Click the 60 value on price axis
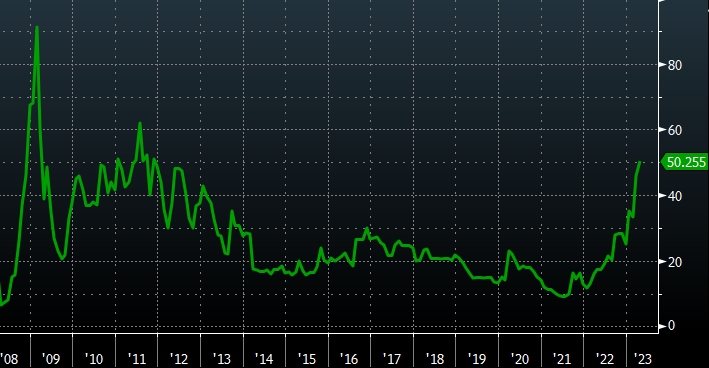The image size is (709, 368). pyautogui.click(x=674, y=130)
